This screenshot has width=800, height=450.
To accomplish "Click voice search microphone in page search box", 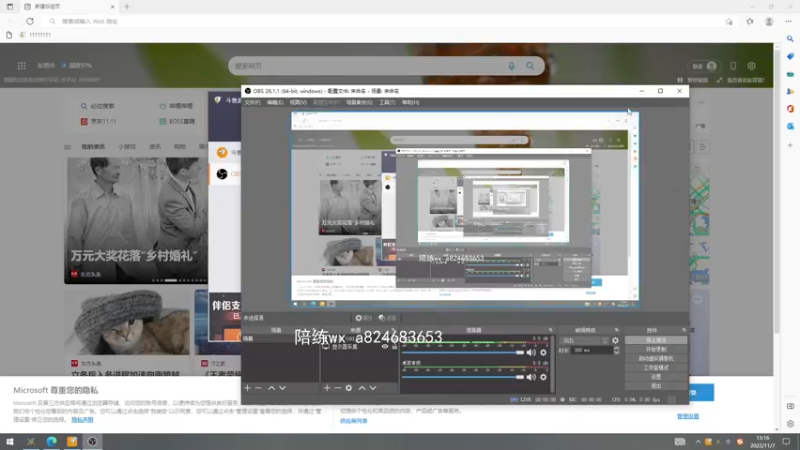I will [512, 66].
